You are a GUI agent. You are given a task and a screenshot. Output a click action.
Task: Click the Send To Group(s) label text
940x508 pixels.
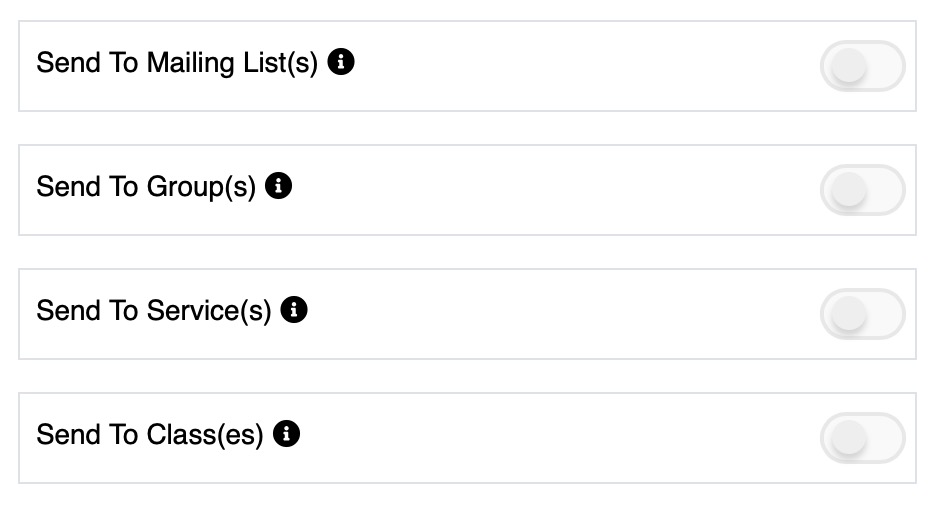coord(146,187)
